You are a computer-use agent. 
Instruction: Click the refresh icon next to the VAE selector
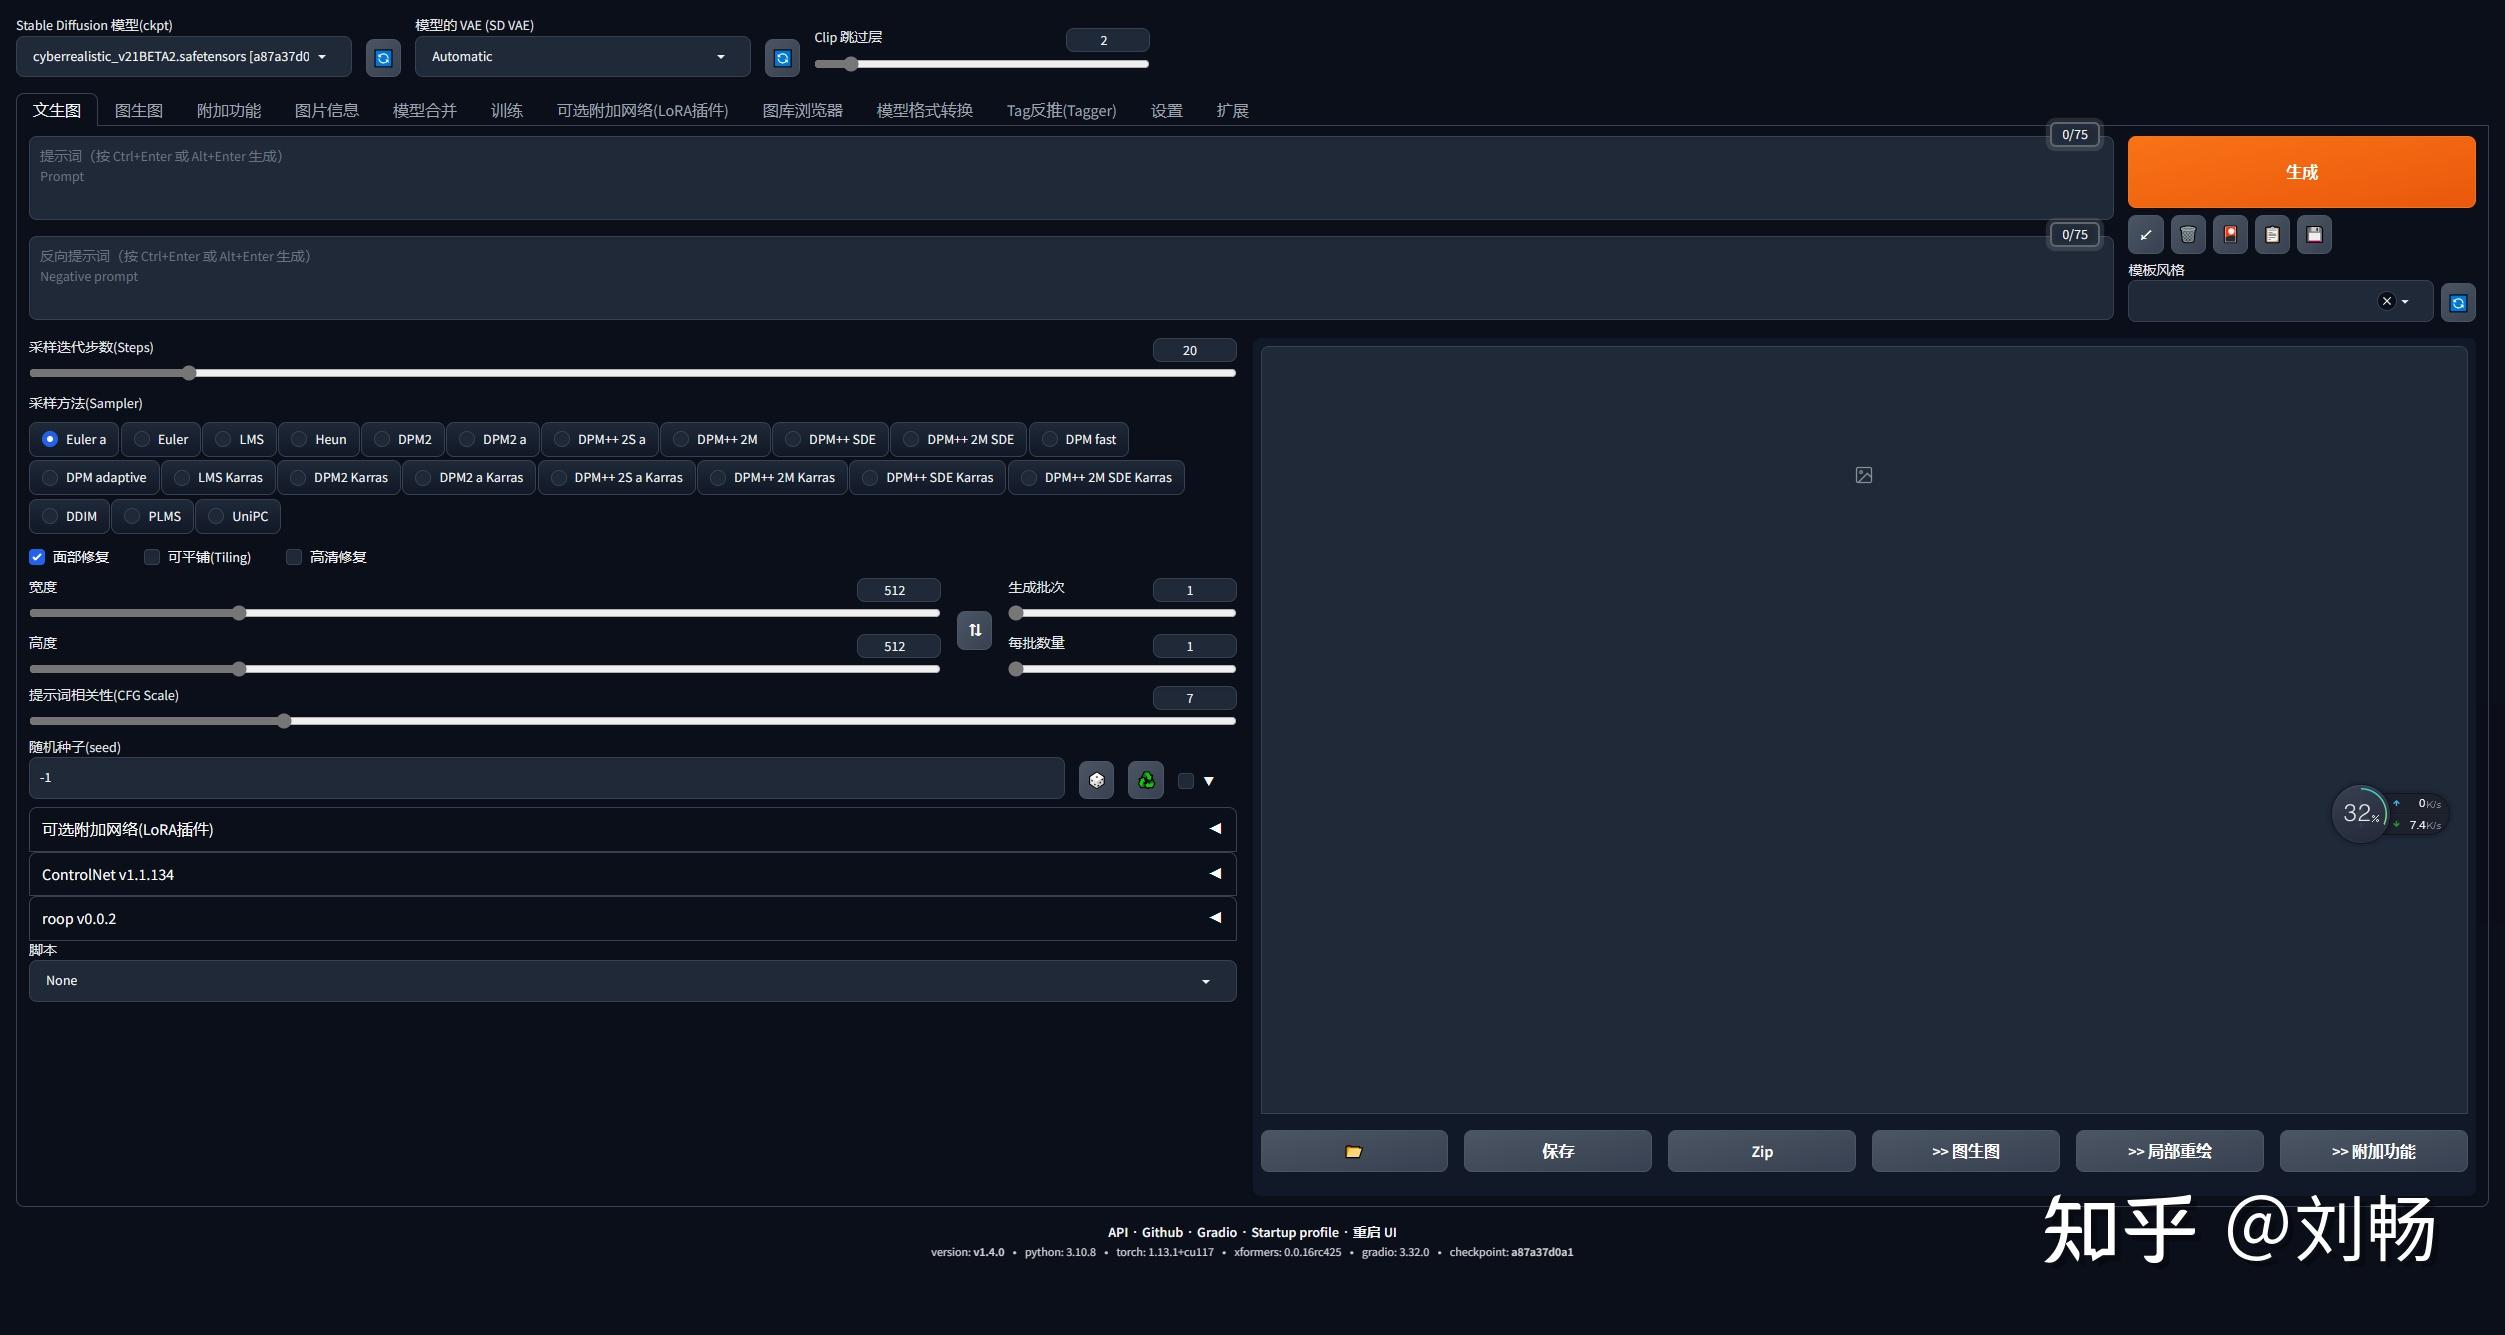pyautogui.click(x=781, y=57)
